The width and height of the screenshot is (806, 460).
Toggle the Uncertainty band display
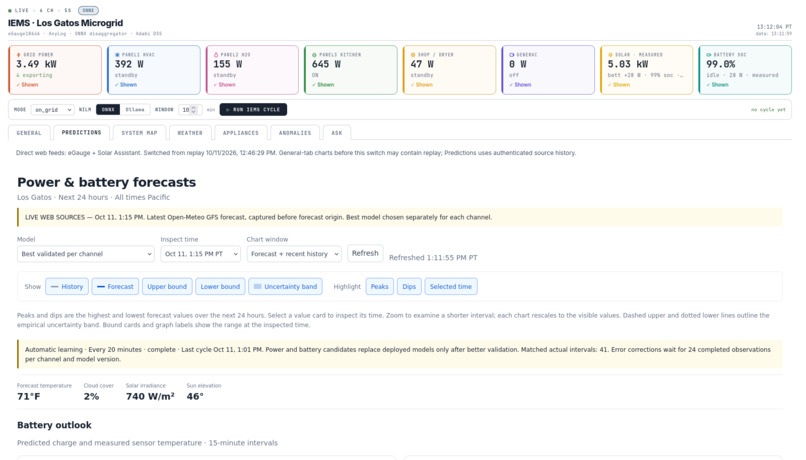coord(285,287)
